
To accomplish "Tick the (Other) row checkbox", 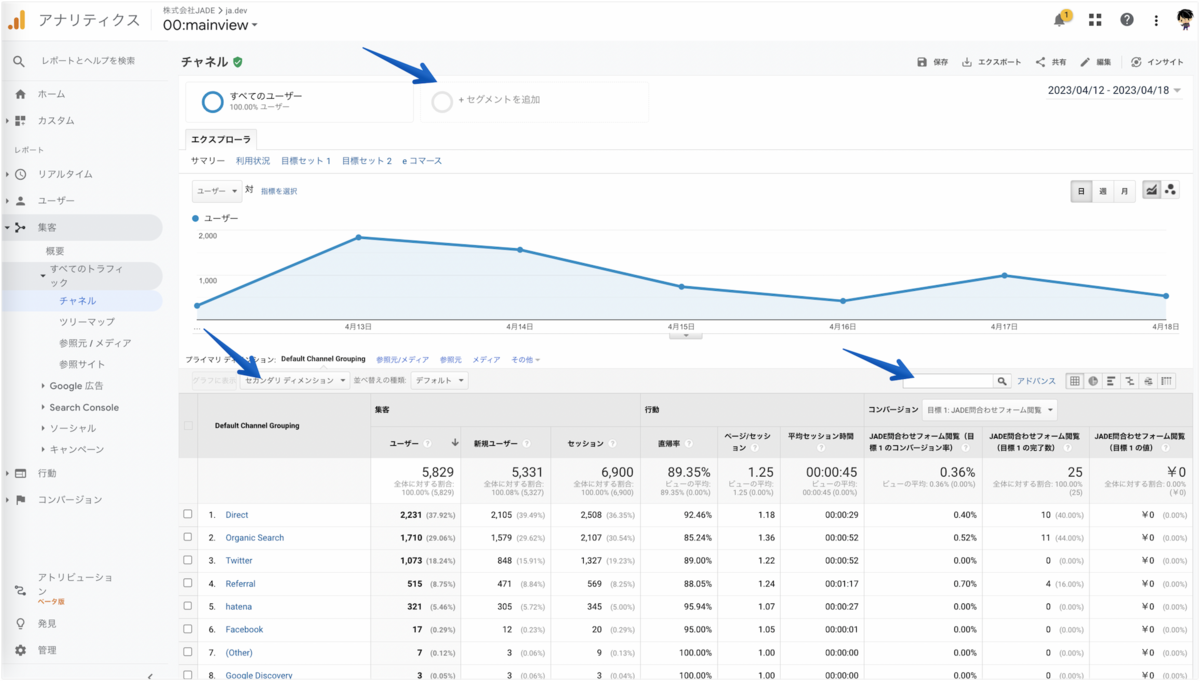I will pyautogui.click(x=188, y=652).
